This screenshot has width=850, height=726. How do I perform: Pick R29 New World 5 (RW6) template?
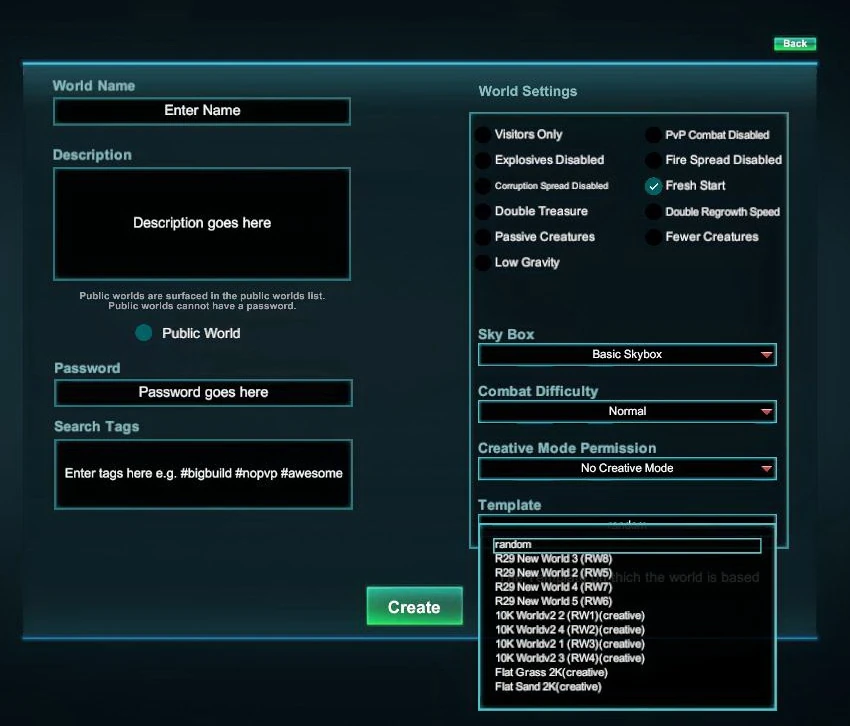(553, 601)
